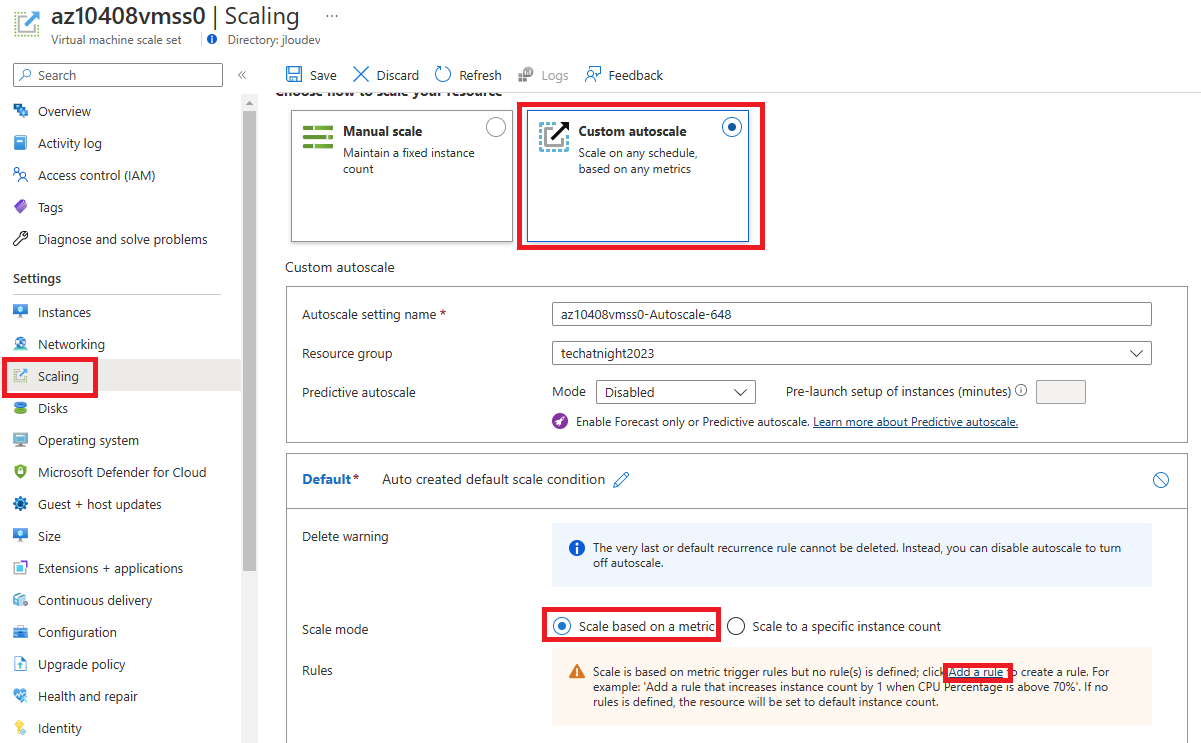Image resolution: width=1201 pixels, height=743 pixels.
Task: Click the disable icon on Default condition
Action: pos(1161,480)
